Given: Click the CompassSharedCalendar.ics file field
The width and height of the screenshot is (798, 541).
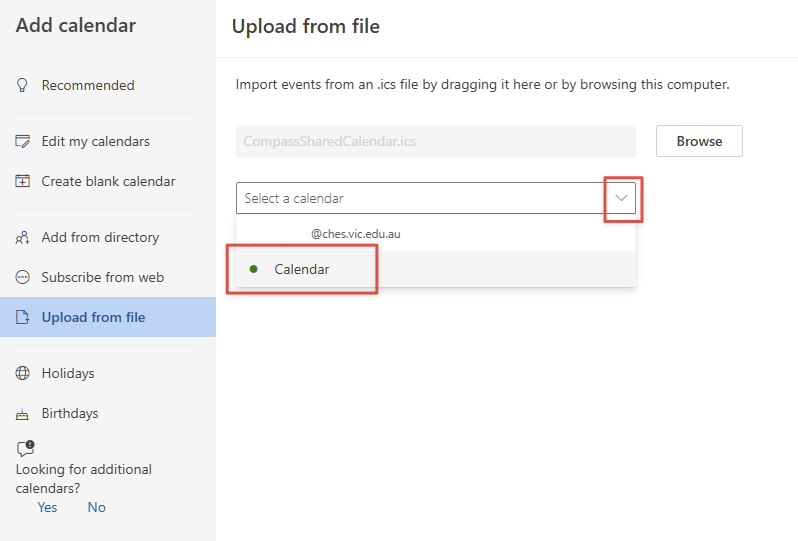Looking at the screenshot, I should 435,142.
